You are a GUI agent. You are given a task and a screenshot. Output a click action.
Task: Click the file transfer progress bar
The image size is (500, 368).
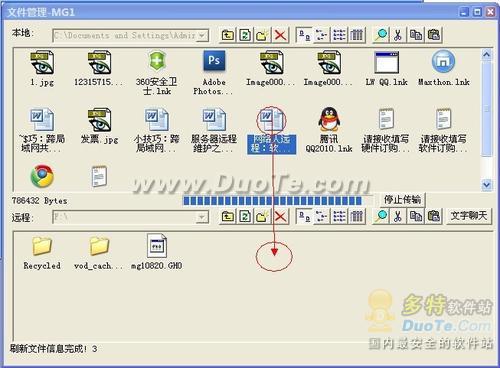tap(273, 201)
